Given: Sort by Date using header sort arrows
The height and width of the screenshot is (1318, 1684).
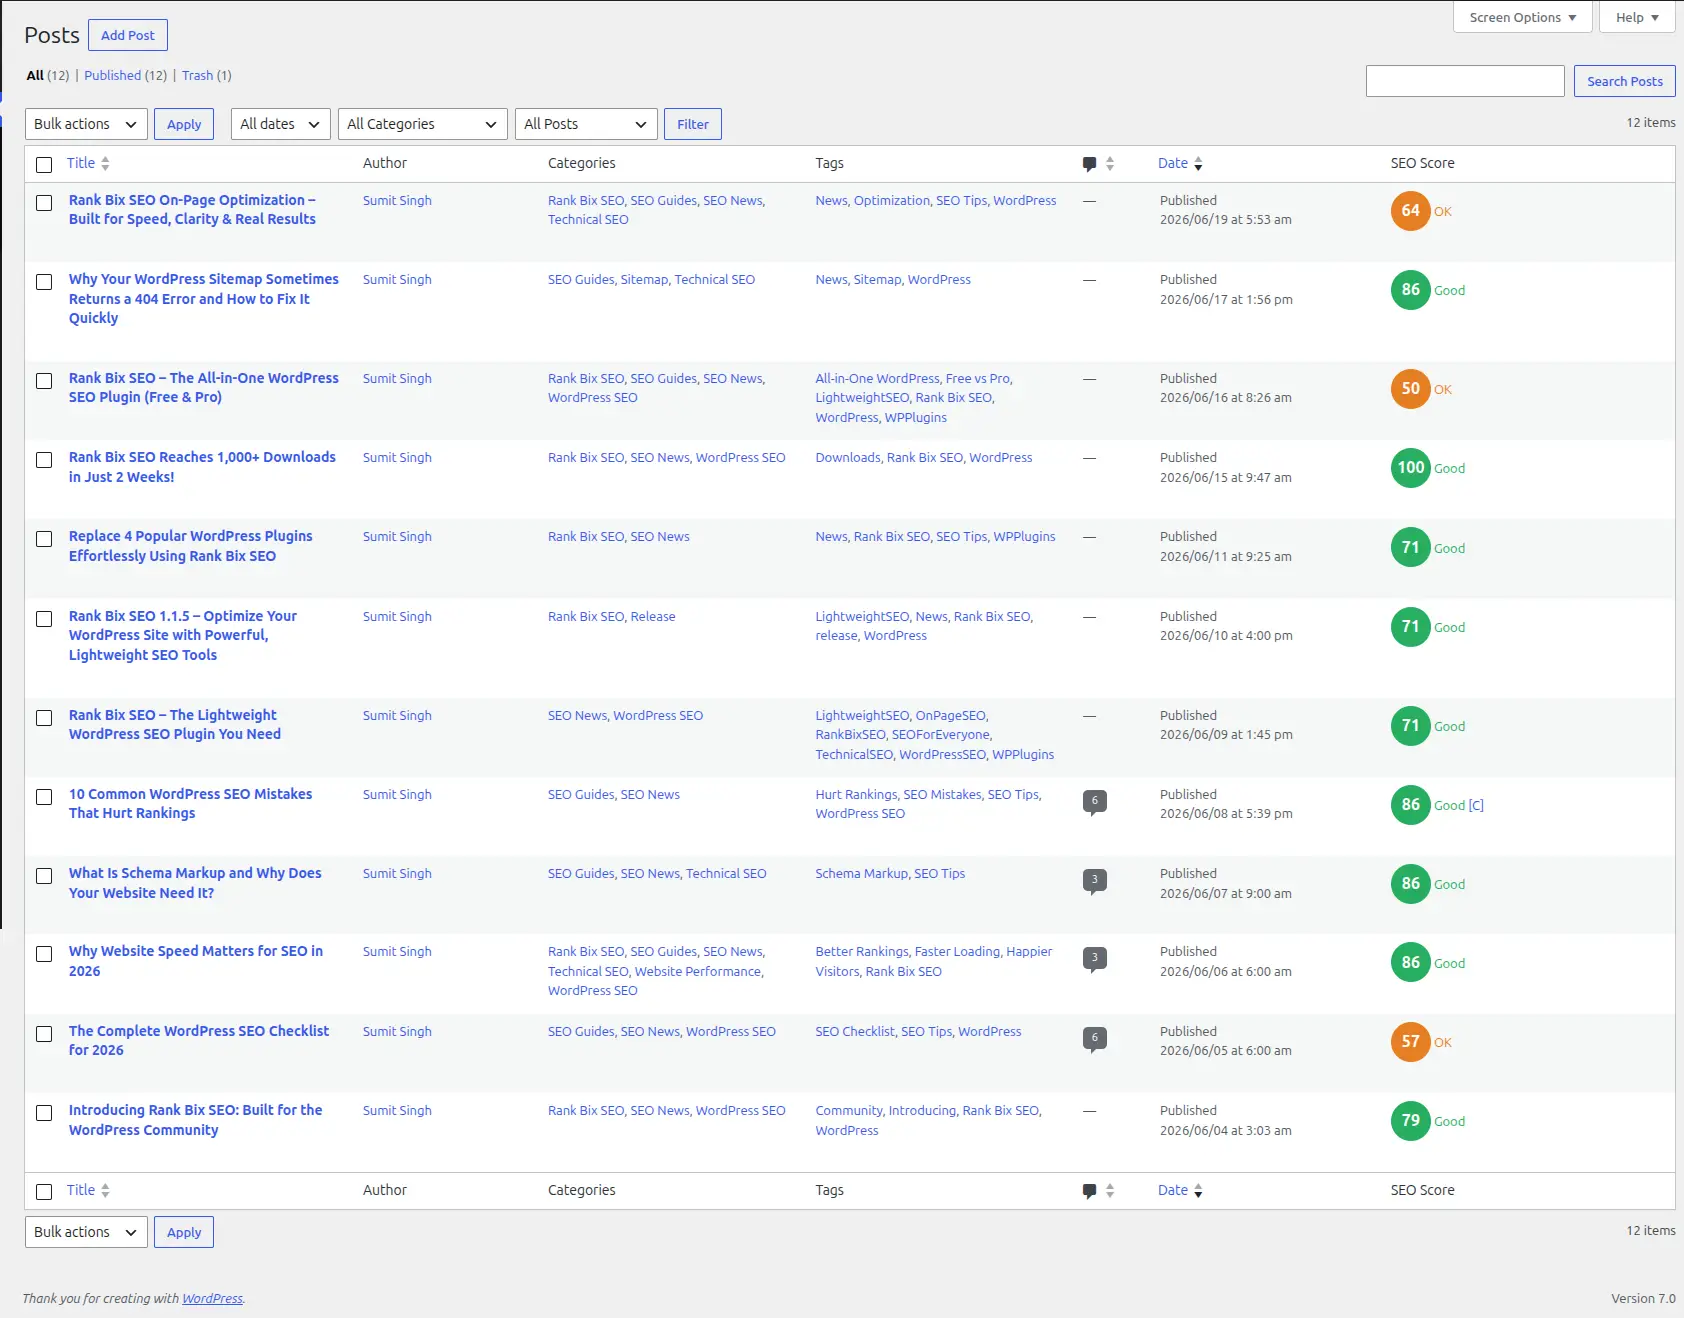Looking at the screenshot, I should point(1198,164).
